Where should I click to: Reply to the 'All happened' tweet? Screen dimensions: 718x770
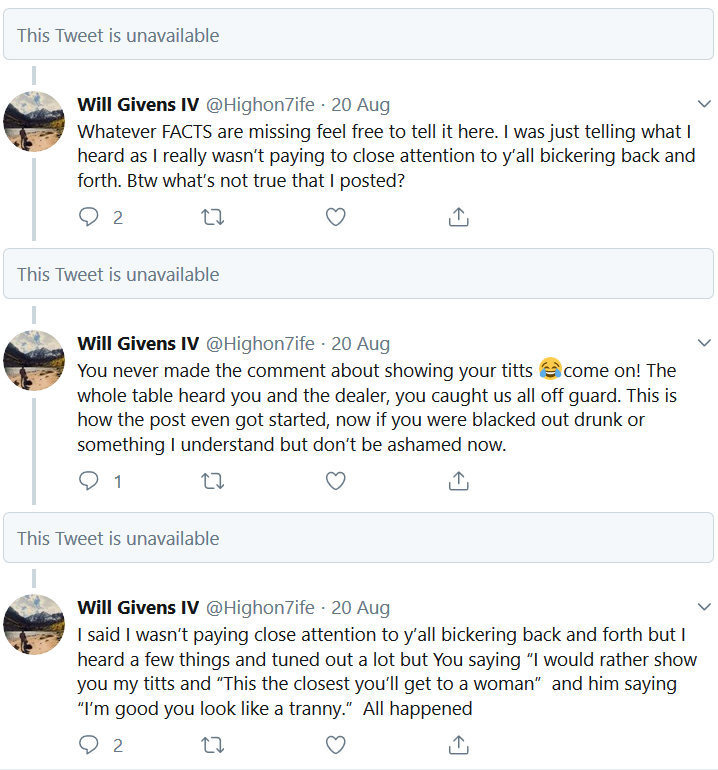point(90,745)
